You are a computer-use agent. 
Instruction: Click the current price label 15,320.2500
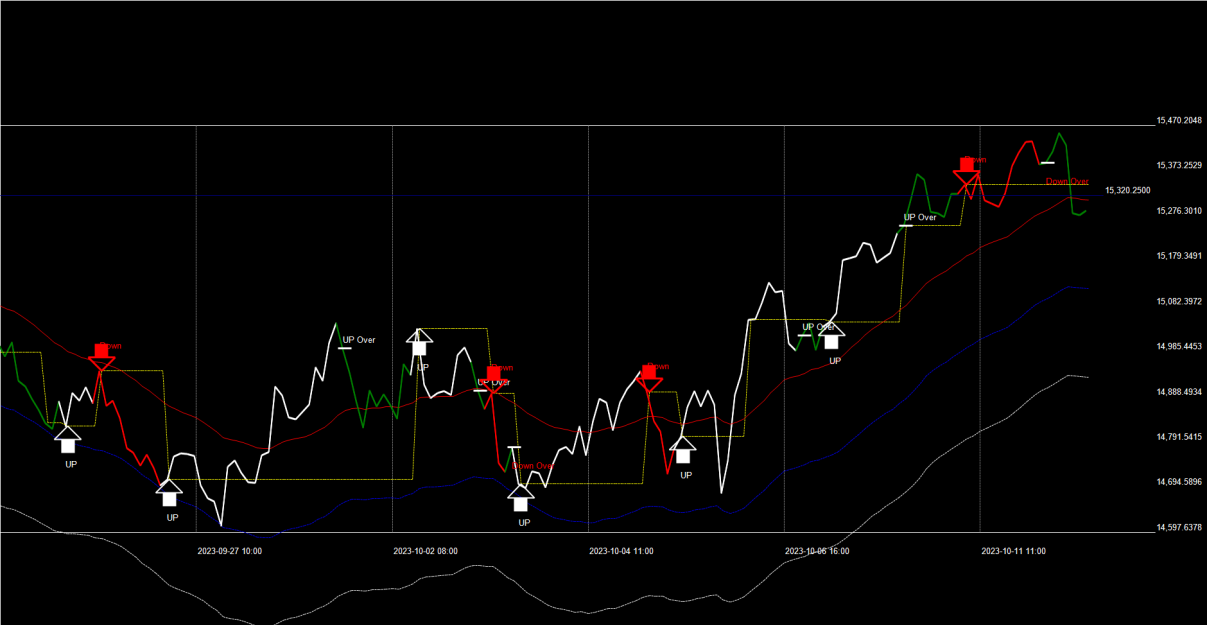1127,190
